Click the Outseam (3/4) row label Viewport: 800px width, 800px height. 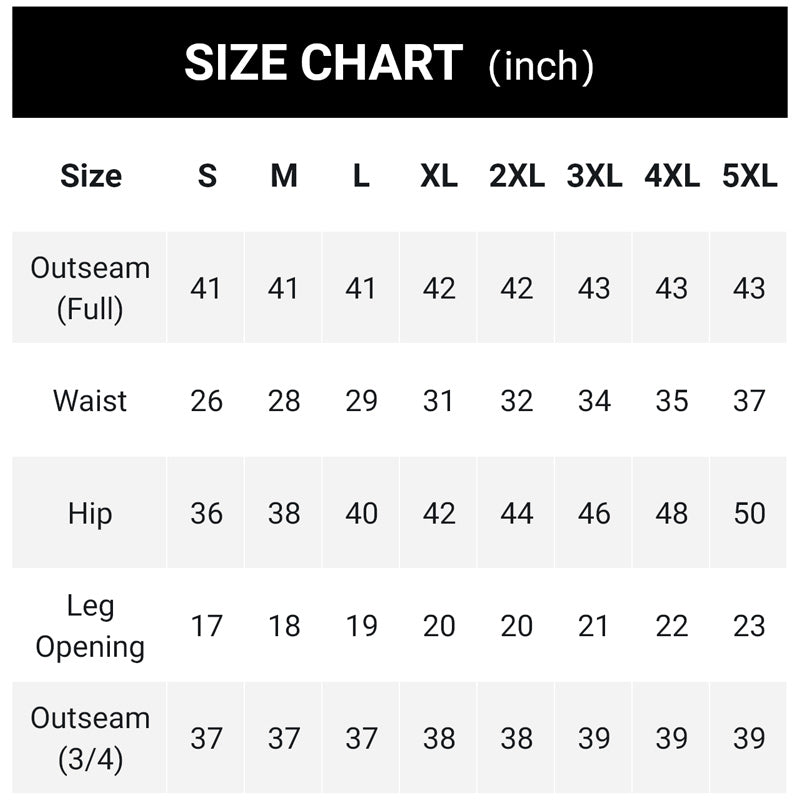pyautogui.click(x=90, y=739)
